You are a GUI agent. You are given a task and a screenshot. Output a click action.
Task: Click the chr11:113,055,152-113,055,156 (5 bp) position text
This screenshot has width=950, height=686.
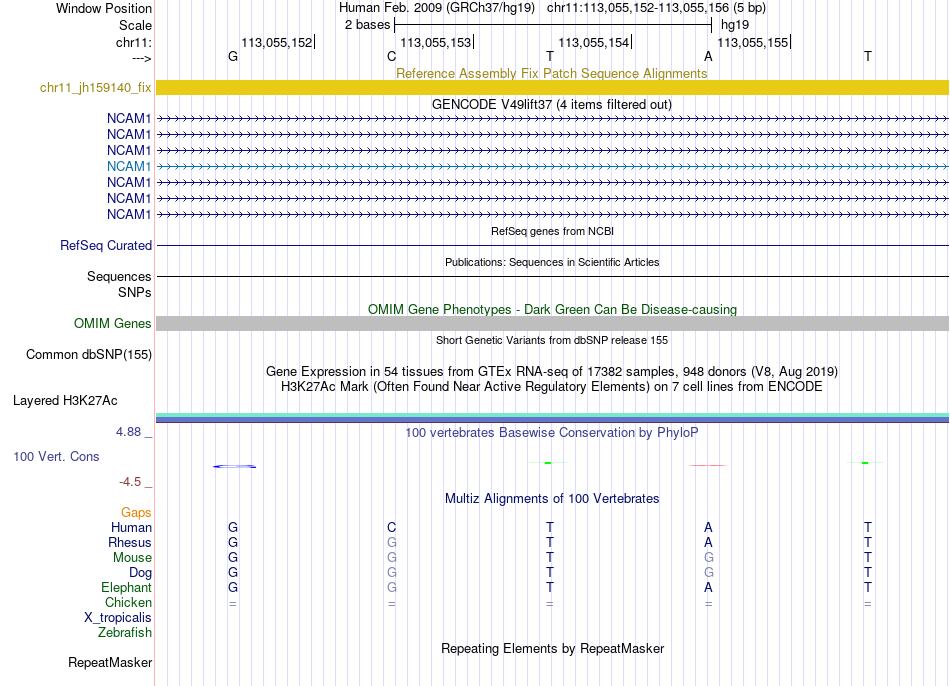tap(656, 8)
